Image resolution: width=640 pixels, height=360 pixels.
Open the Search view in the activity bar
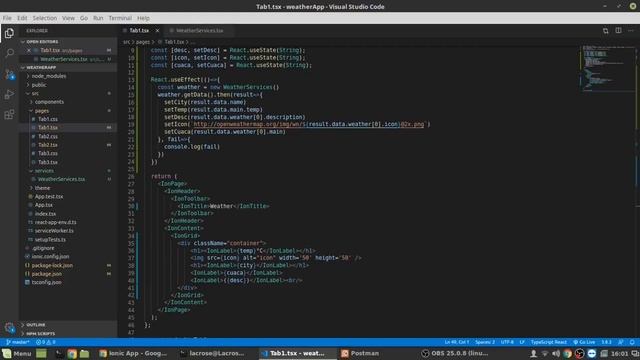click(x=9, y=53)
